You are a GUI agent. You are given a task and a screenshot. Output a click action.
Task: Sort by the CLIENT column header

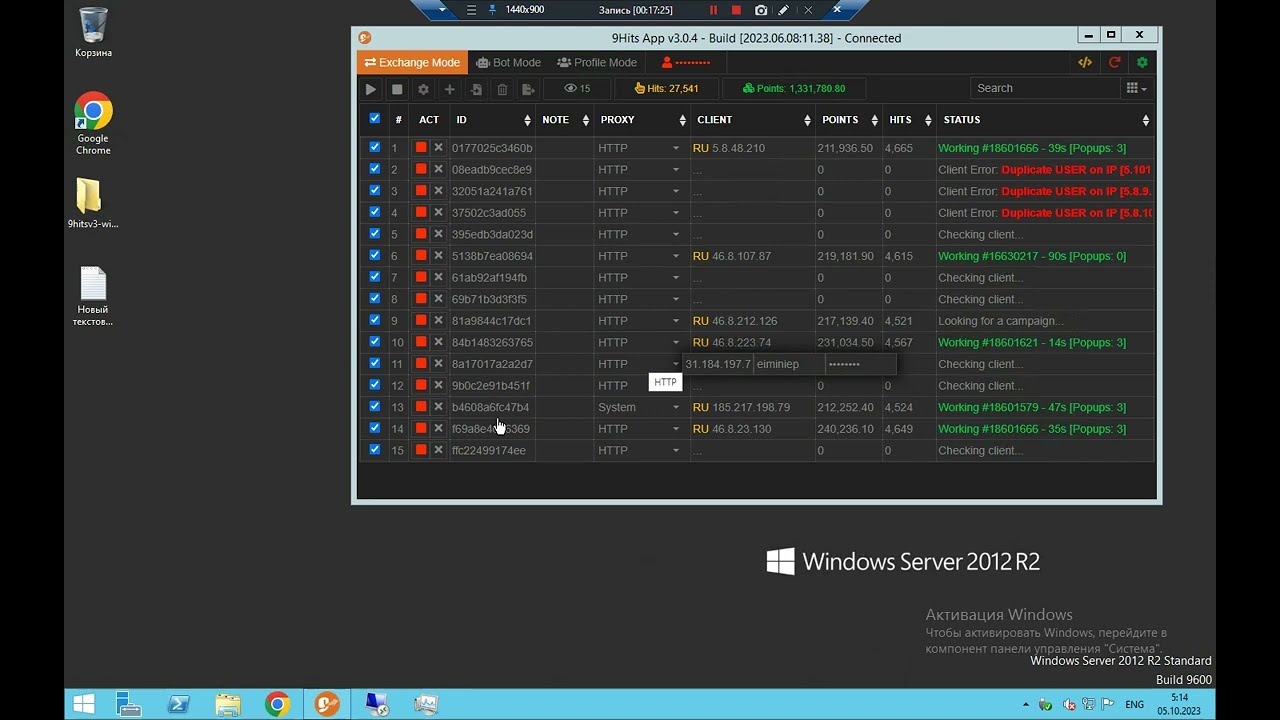754,120
